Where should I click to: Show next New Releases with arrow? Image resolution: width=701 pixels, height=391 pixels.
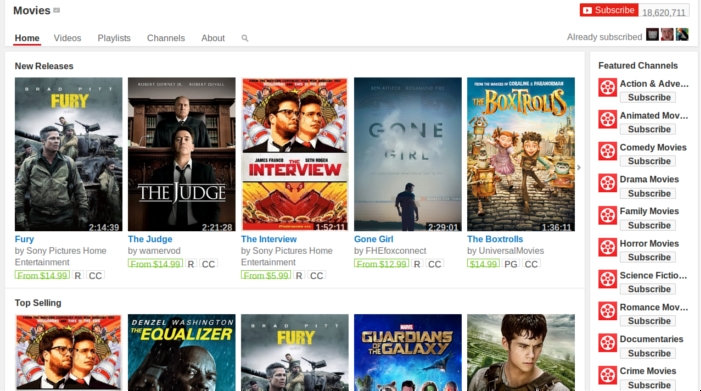click(x=579, y=168)
